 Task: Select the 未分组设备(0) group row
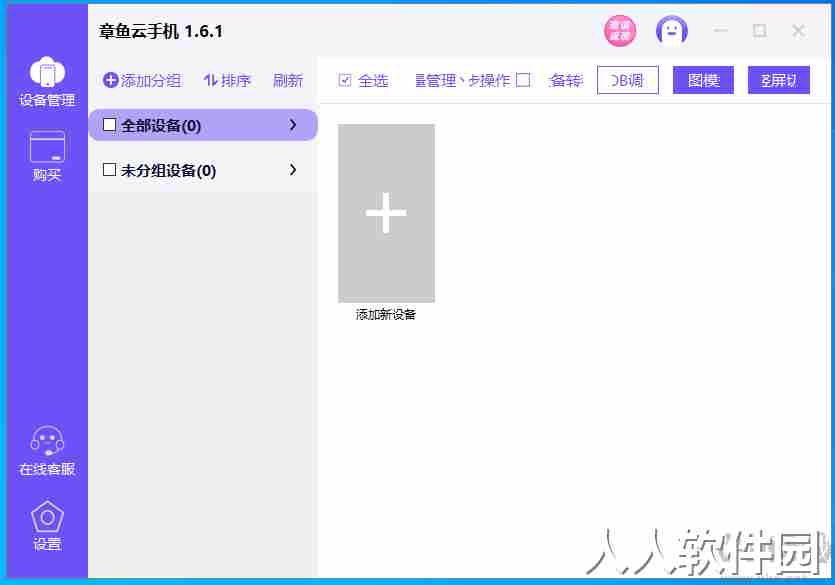(x=203, y=170)
